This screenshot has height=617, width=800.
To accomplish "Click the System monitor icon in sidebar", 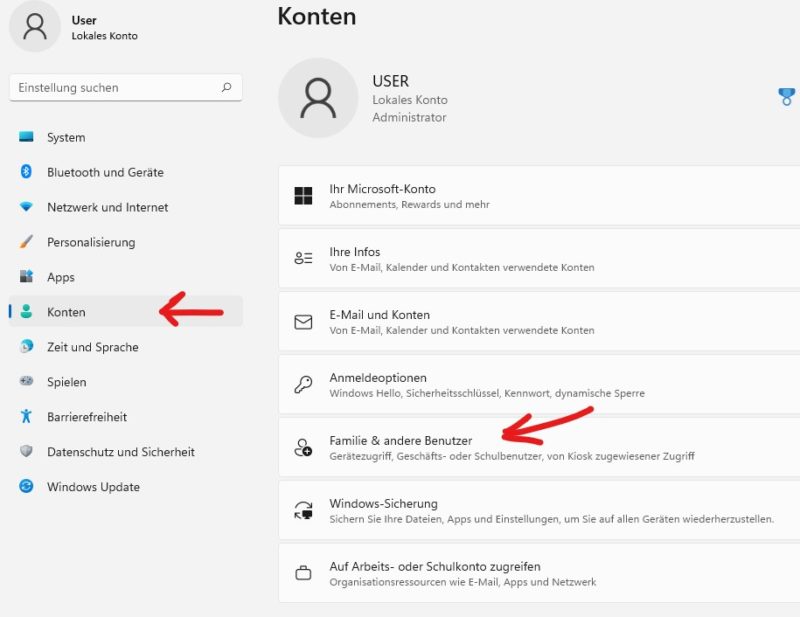I will coord(26,137).
